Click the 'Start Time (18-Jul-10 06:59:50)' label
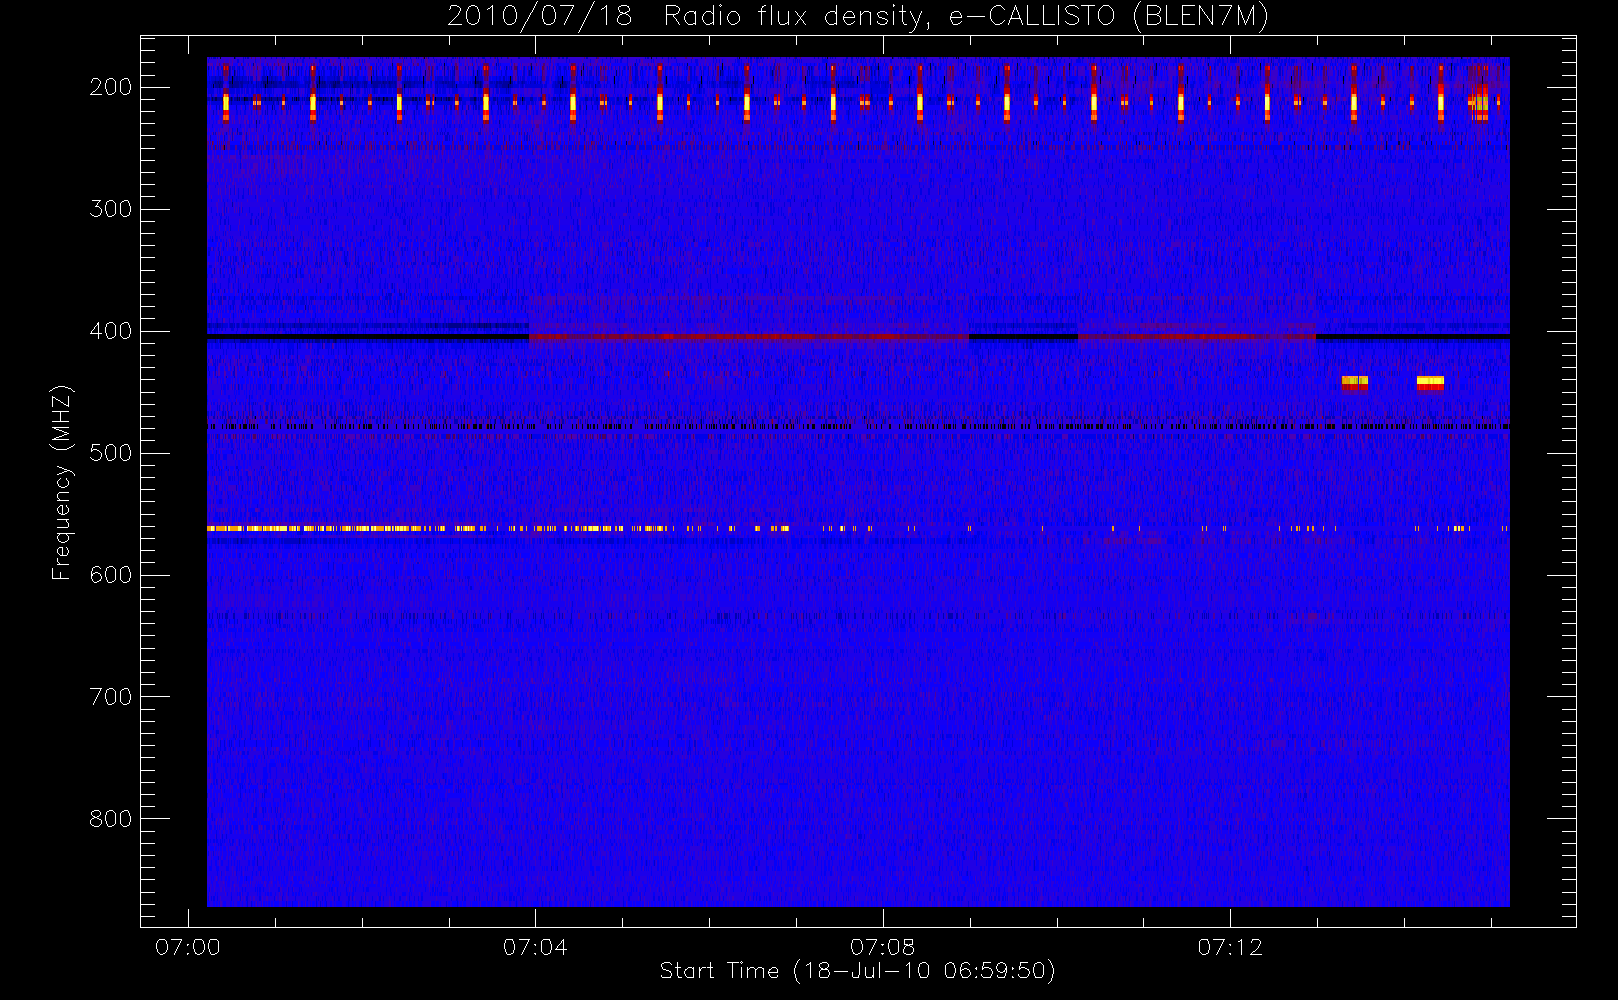The height and width of the screenshot is (1000, 1618). point(858,971)
